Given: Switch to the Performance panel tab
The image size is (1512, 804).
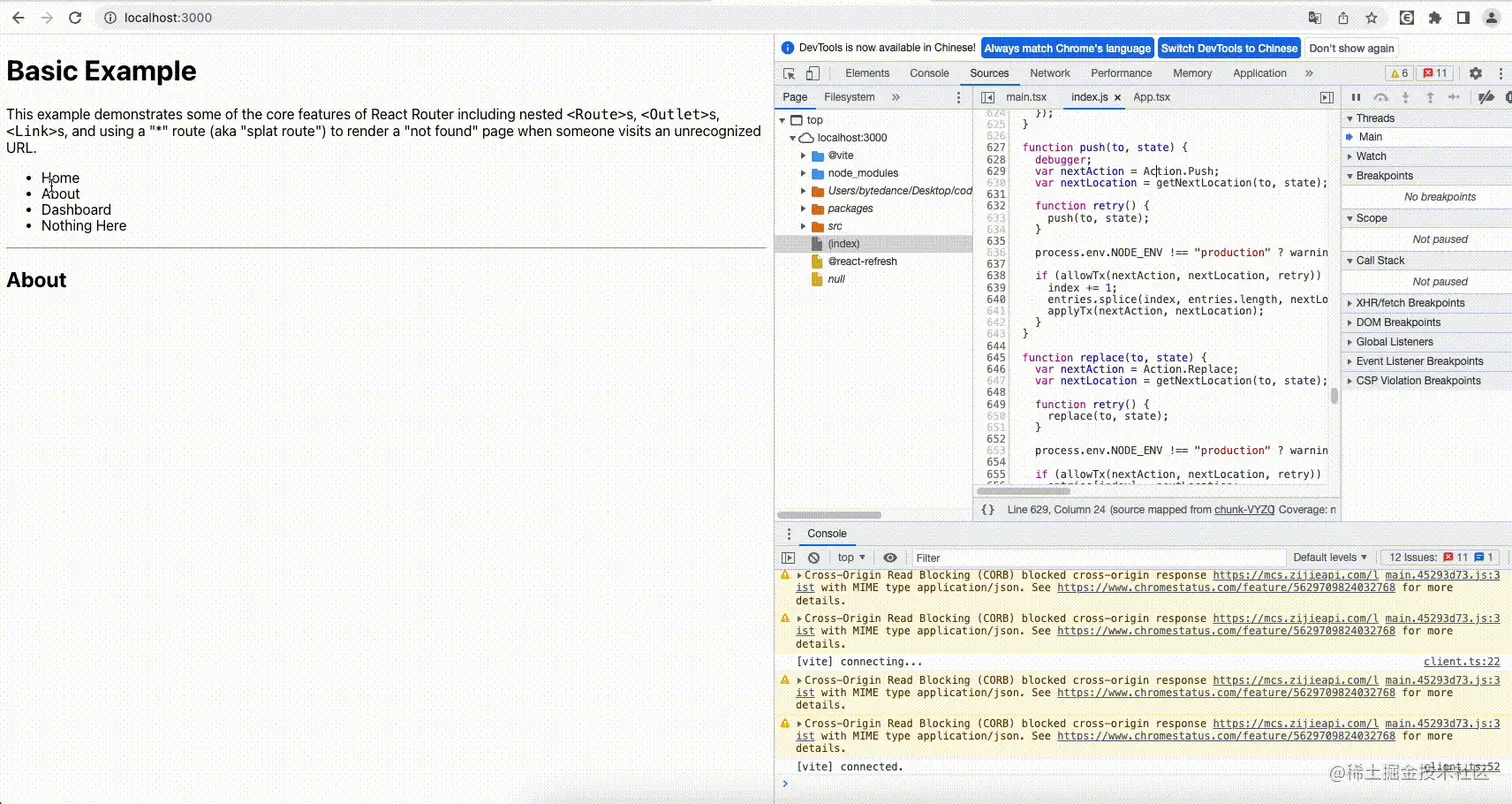Looking at the screenshot, I should [x=1121, y=73].
